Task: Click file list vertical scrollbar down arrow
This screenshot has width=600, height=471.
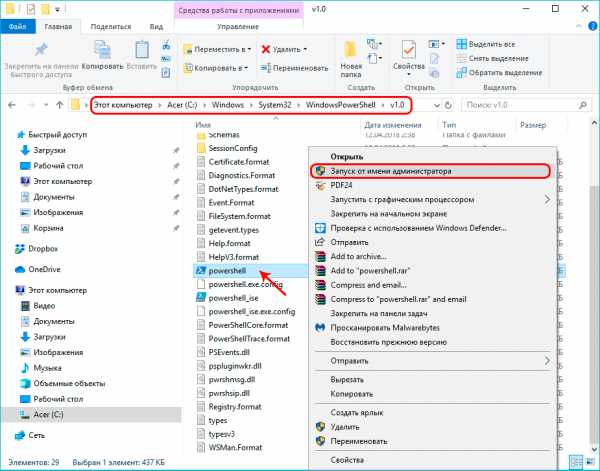Action: pyautogui.click(x=594, y=449)
